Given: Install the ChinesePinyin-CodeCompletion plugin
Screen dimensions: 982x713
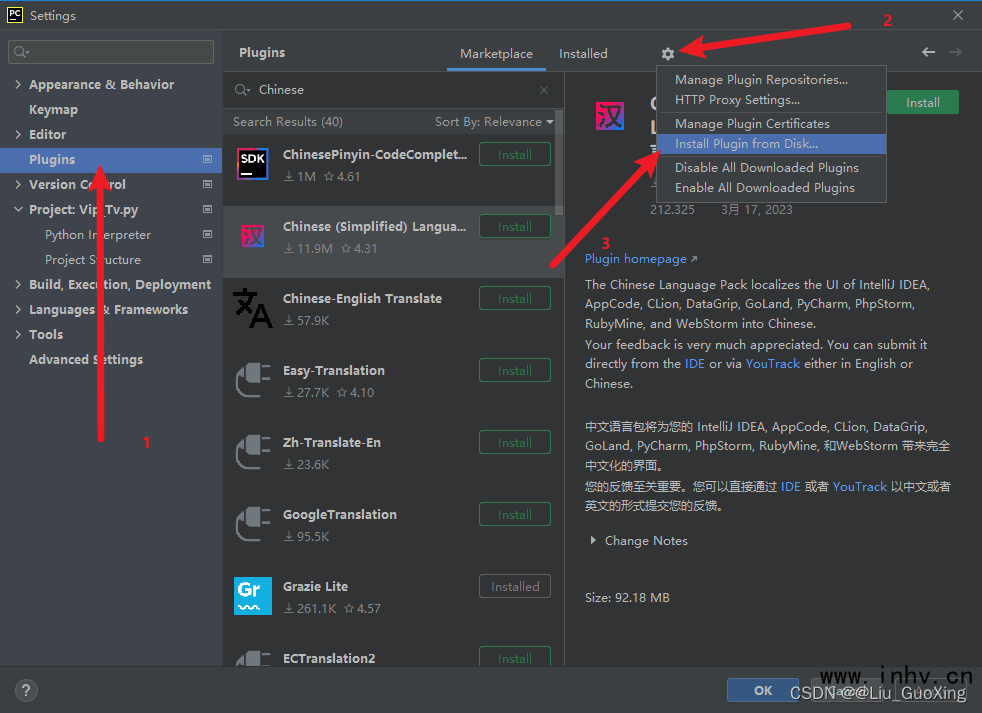Looking at the screenshot, I should (515, 155).
